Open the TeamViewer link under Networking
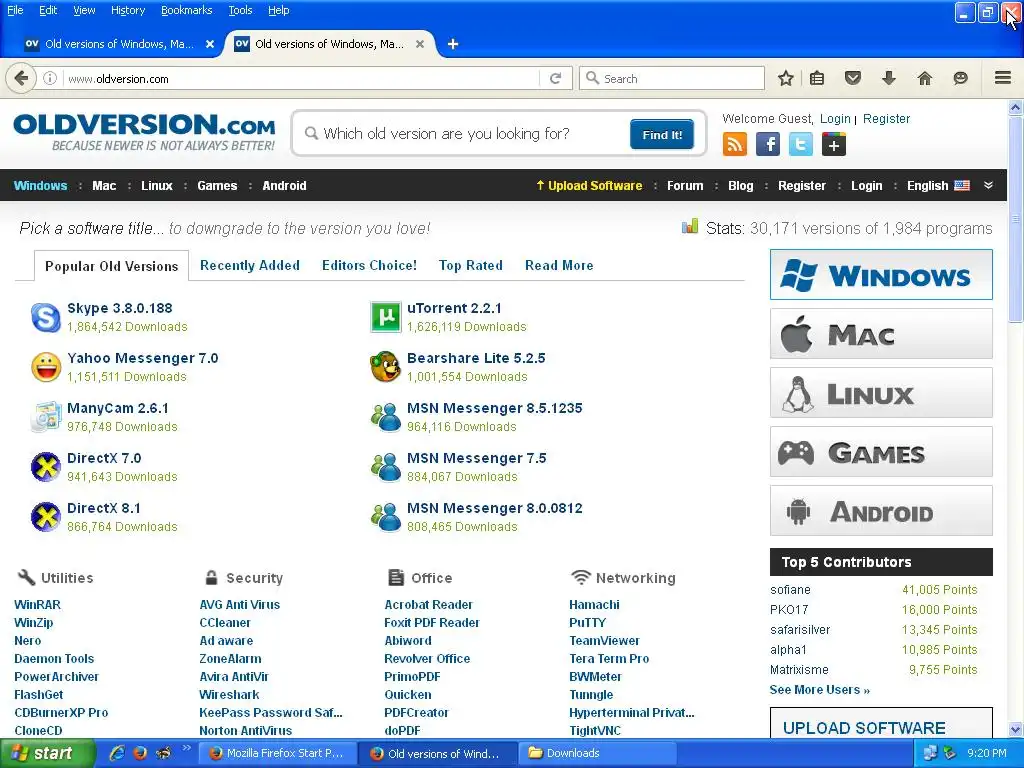This screenshot has width=1024, height=768. pyautogui.click(x=604, y=641)
